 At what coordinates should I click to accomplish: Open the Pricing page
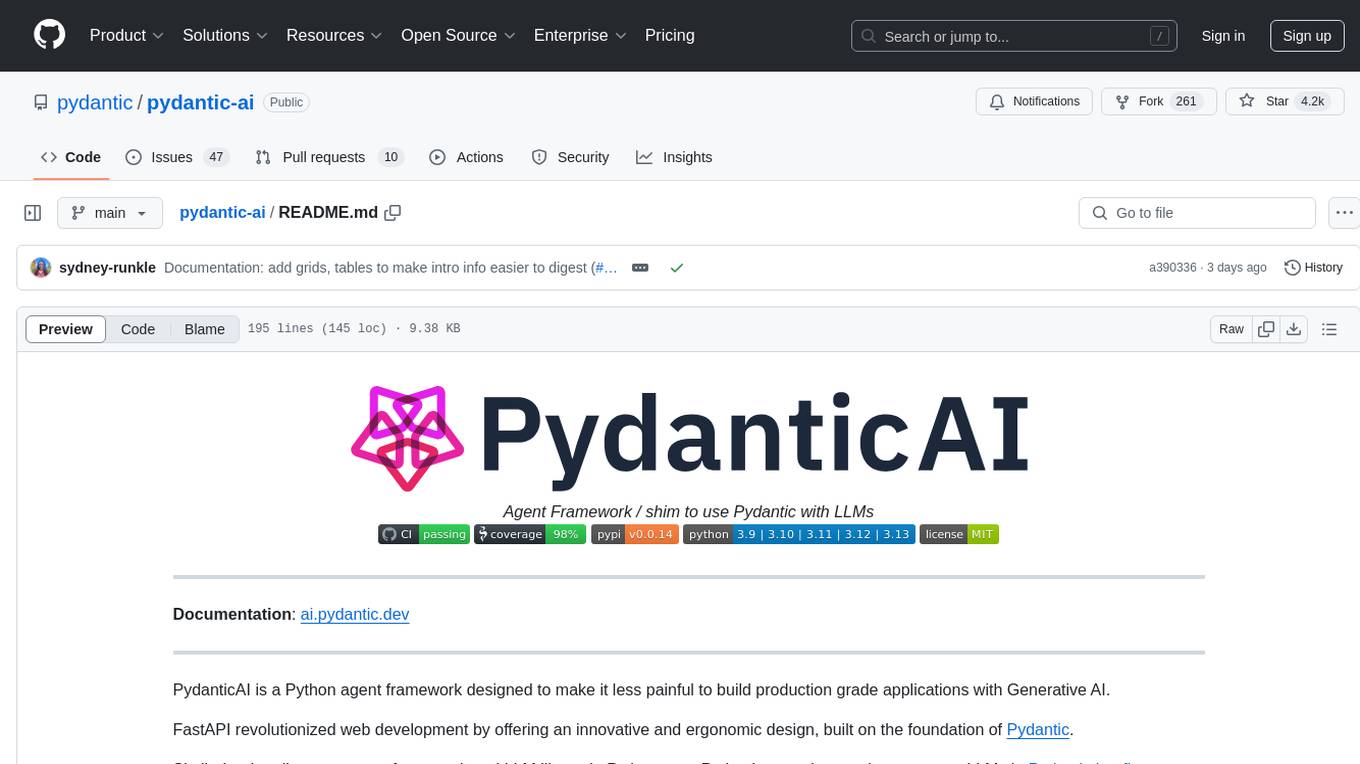(670, 35)
